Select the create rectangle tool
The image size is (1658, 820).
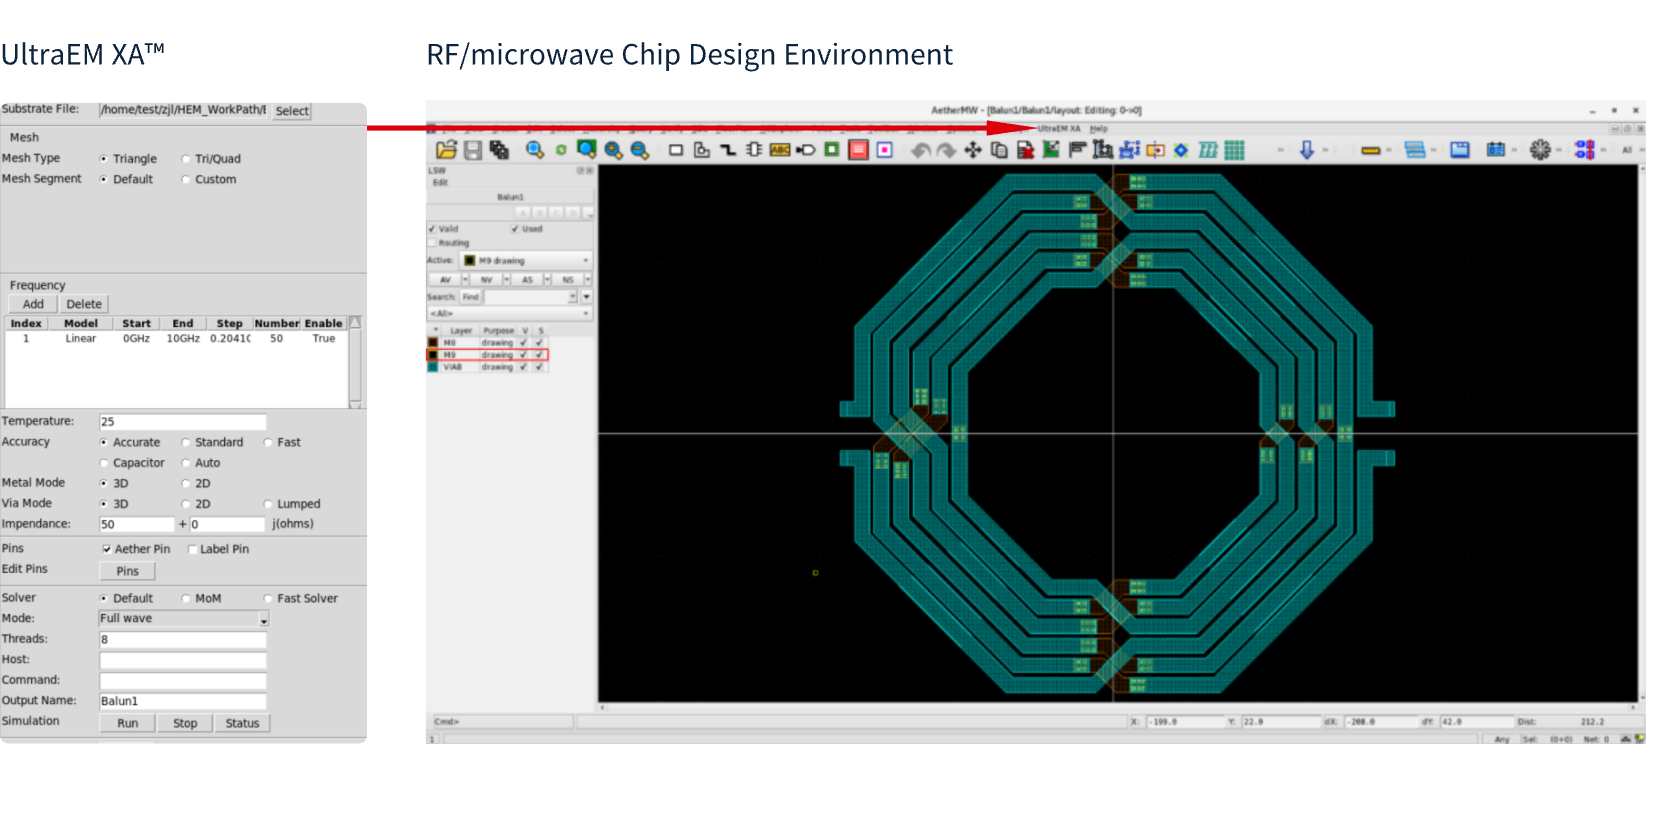click(676, 150)
